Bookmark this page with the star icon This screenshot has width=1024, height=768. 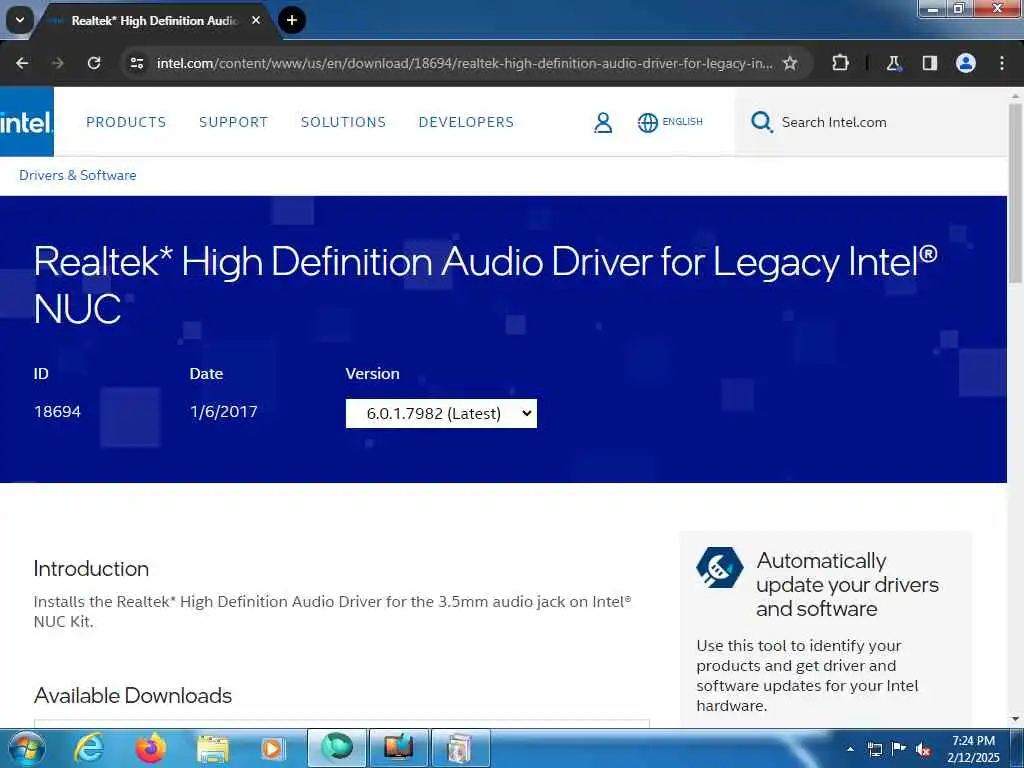coord(790,63)
